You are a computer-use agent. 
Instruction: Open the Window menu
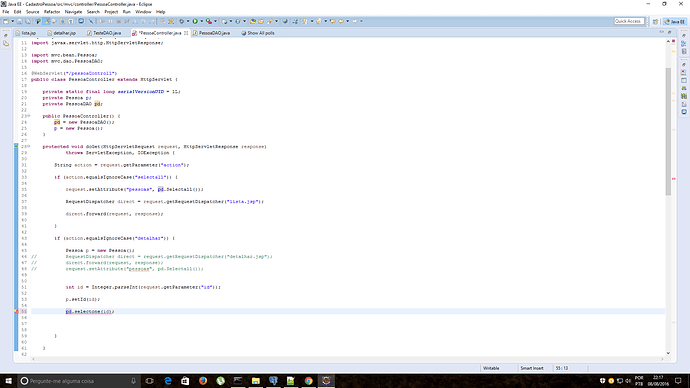click(x=143, y=12)
